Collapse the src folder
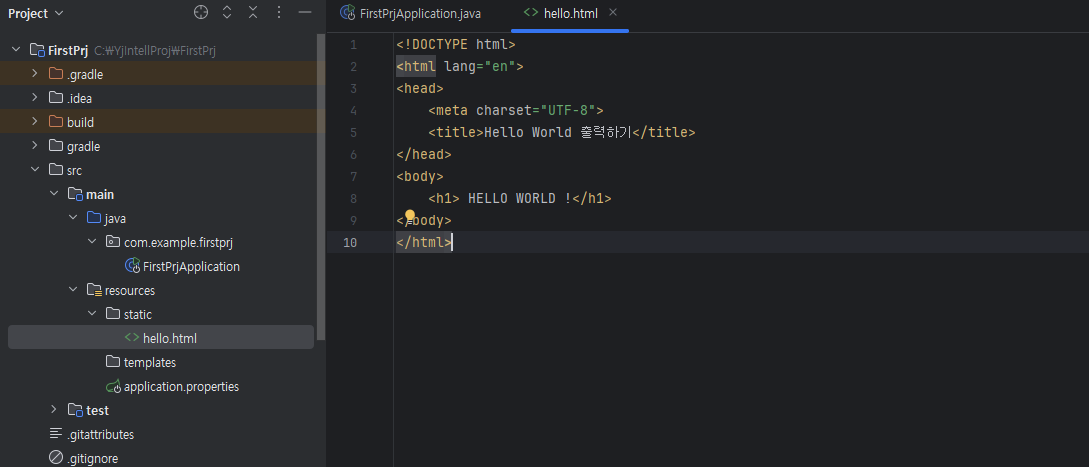 35,170
